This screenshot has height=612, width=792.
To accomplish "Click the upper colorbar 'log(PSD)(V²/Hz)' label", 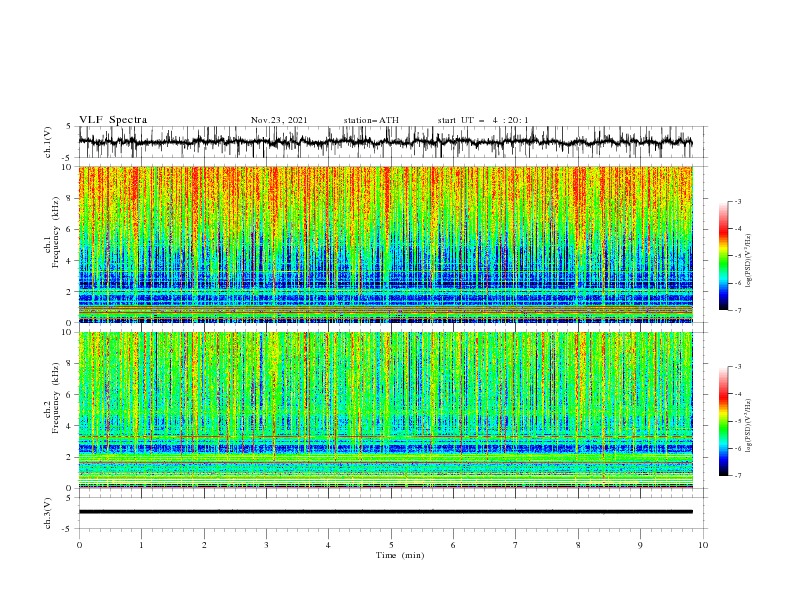I will 749,261.
